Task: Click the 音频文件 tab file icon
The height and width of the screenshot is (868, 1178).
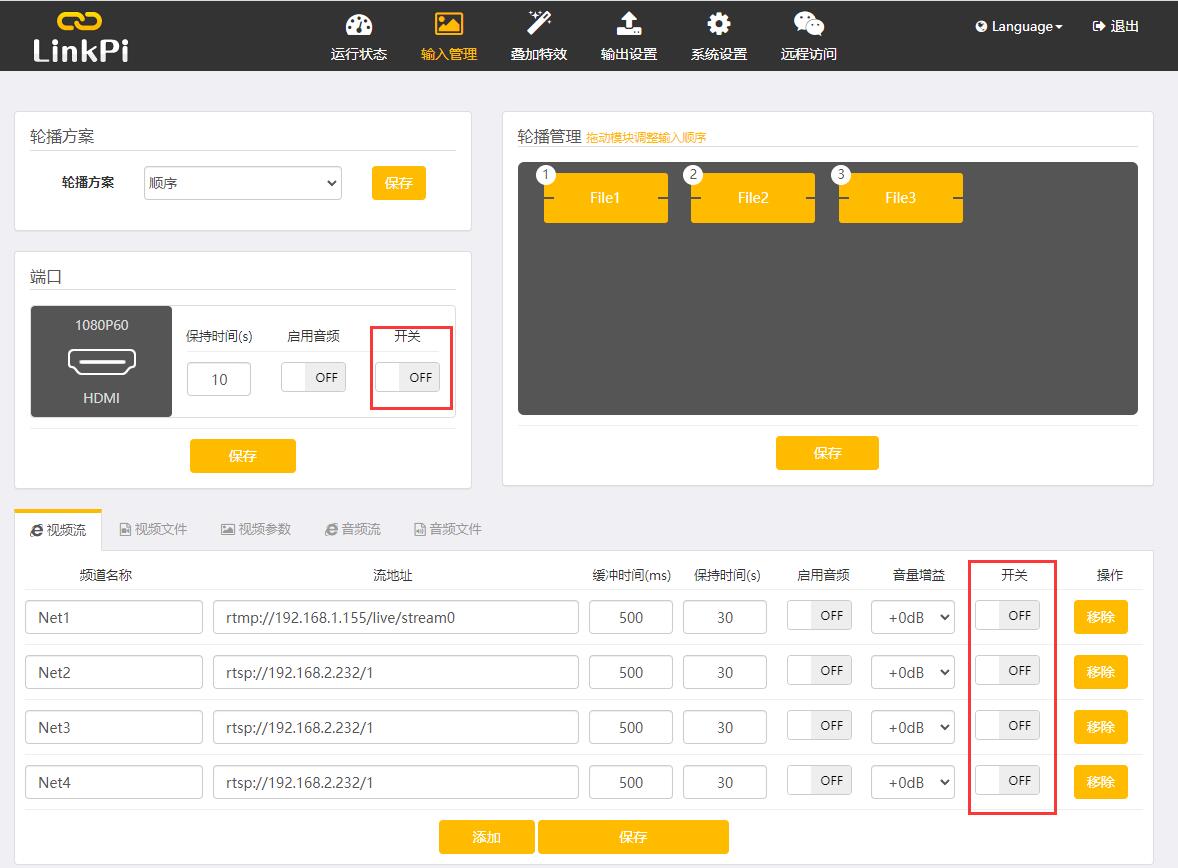Action: click(420, 530)
